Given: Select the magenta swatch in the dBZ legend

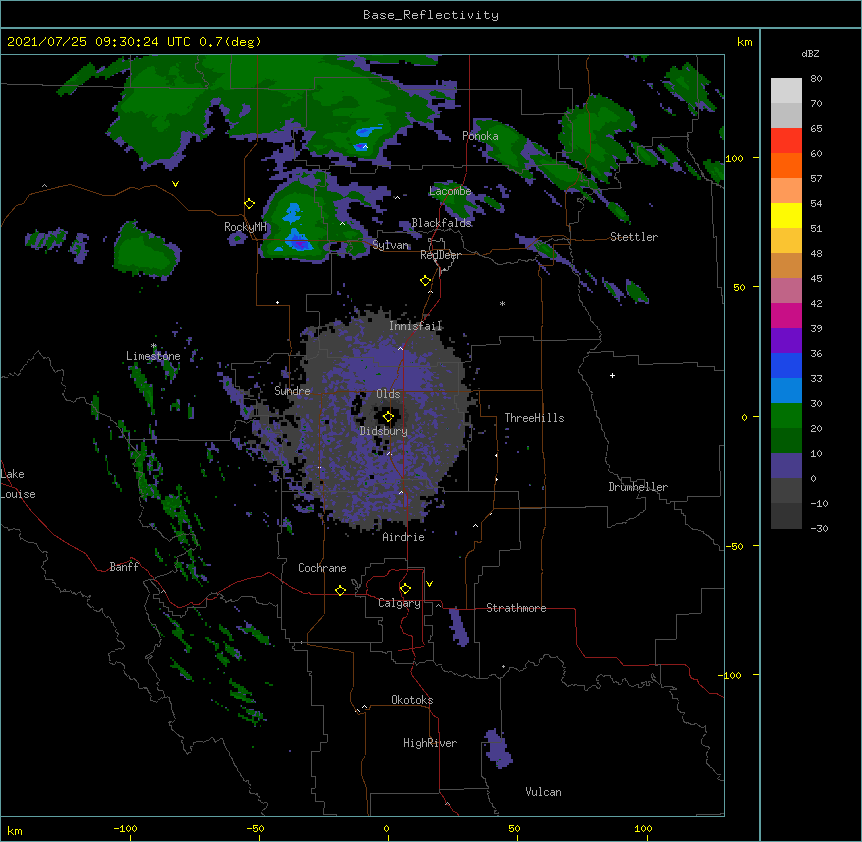Looking at the screenshot, I should (x=786, y=315).
